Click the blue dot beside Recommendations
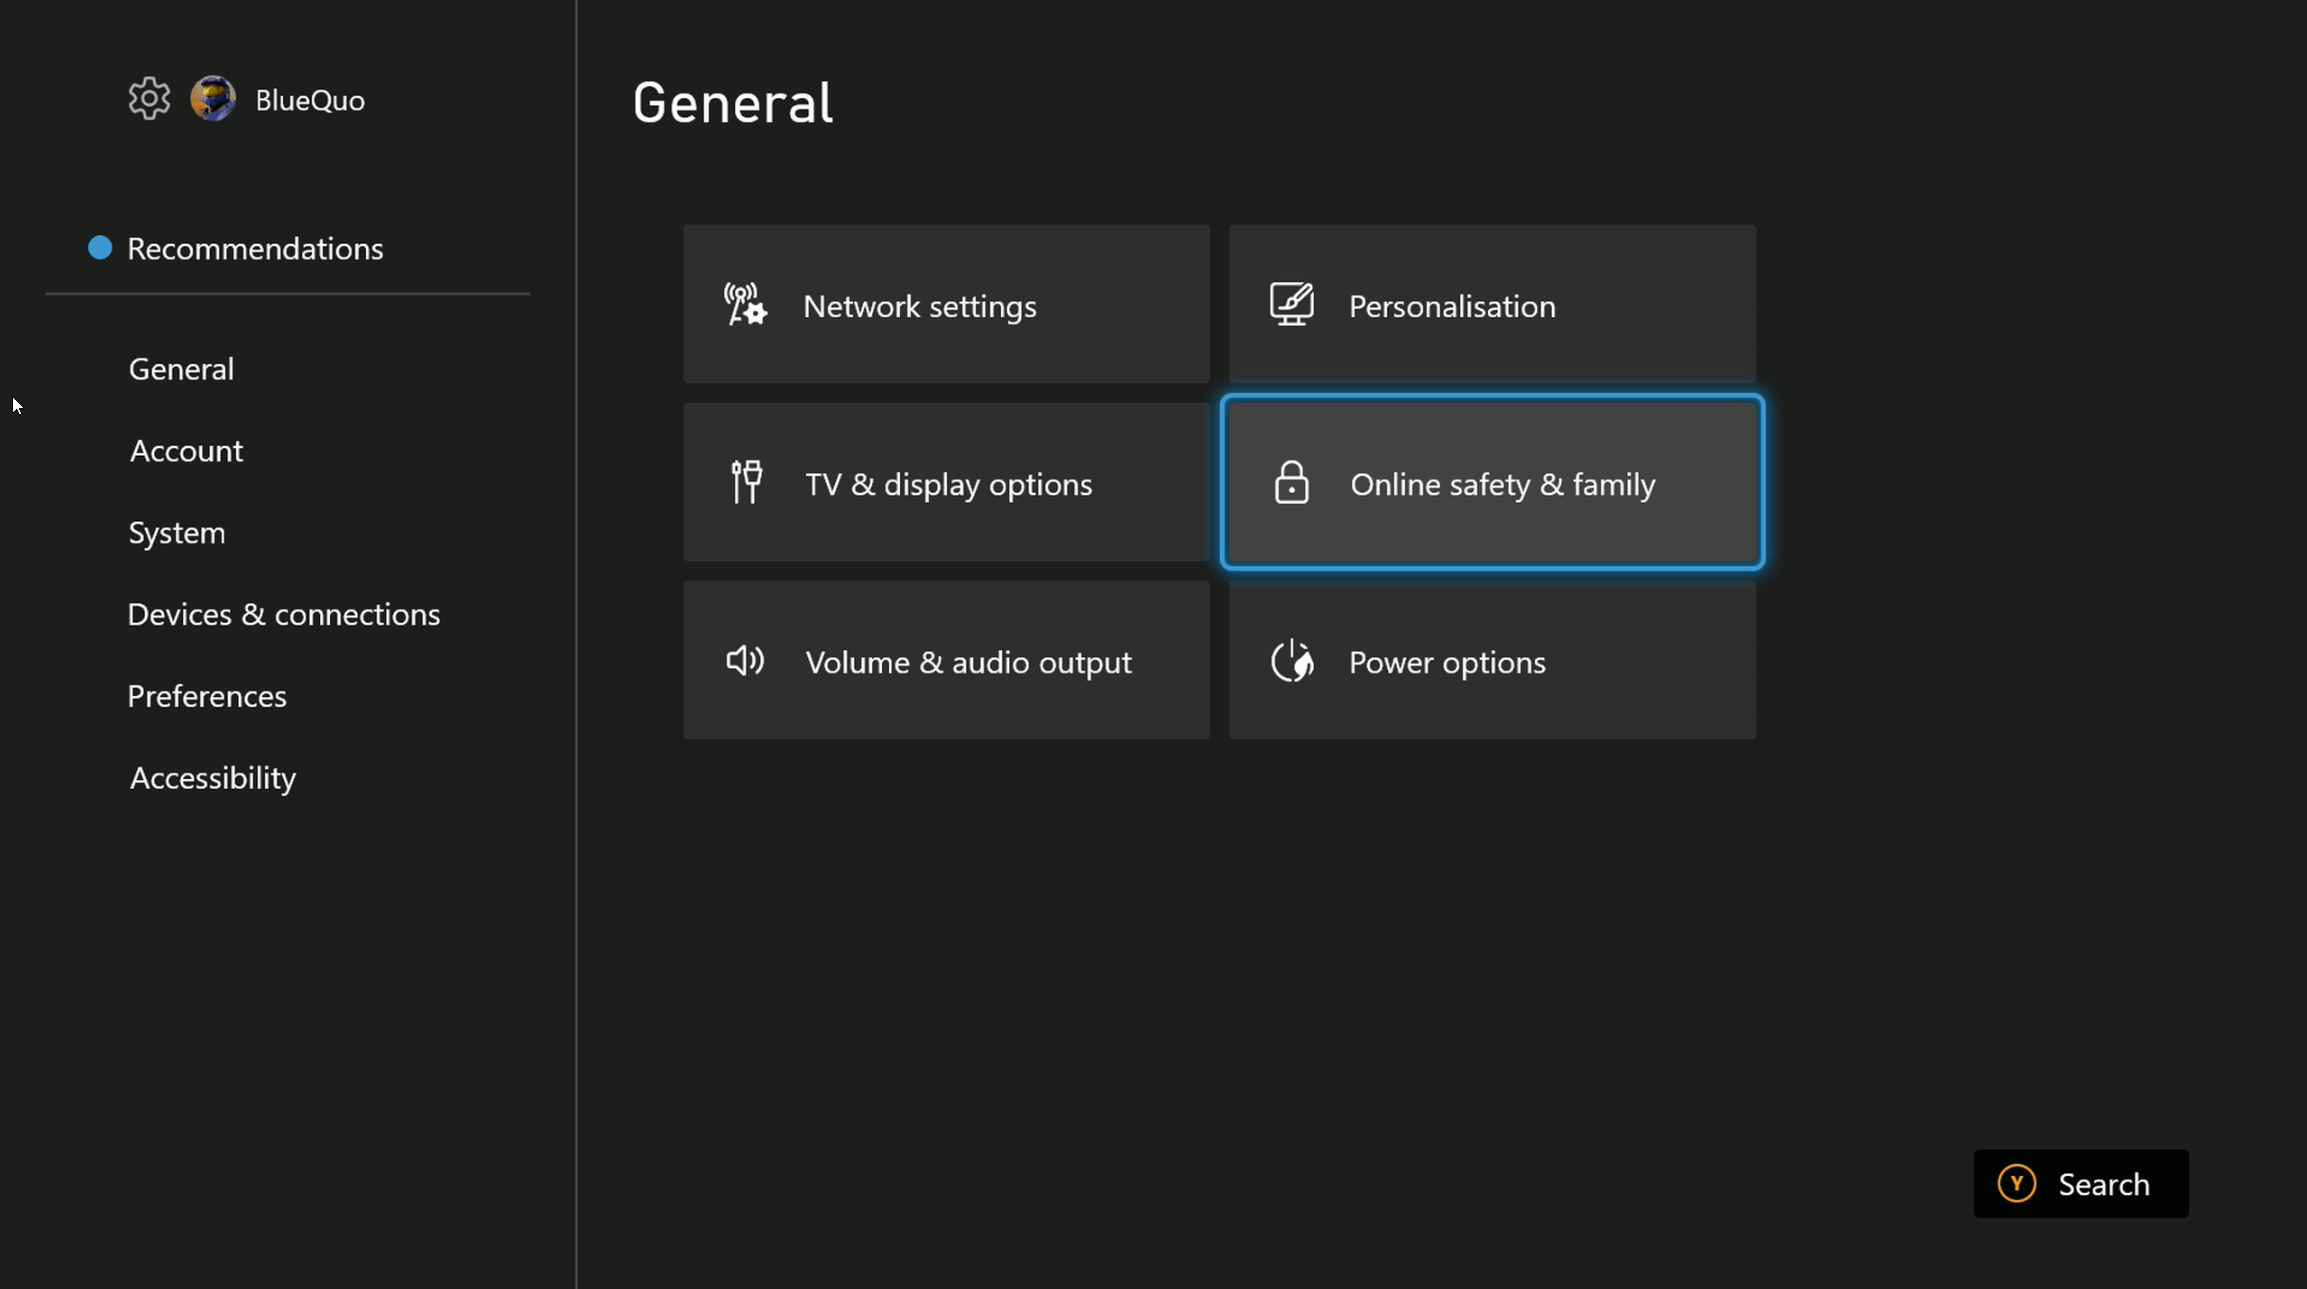Screen dimensions: 2307x1289 click(x=100, y=247)
